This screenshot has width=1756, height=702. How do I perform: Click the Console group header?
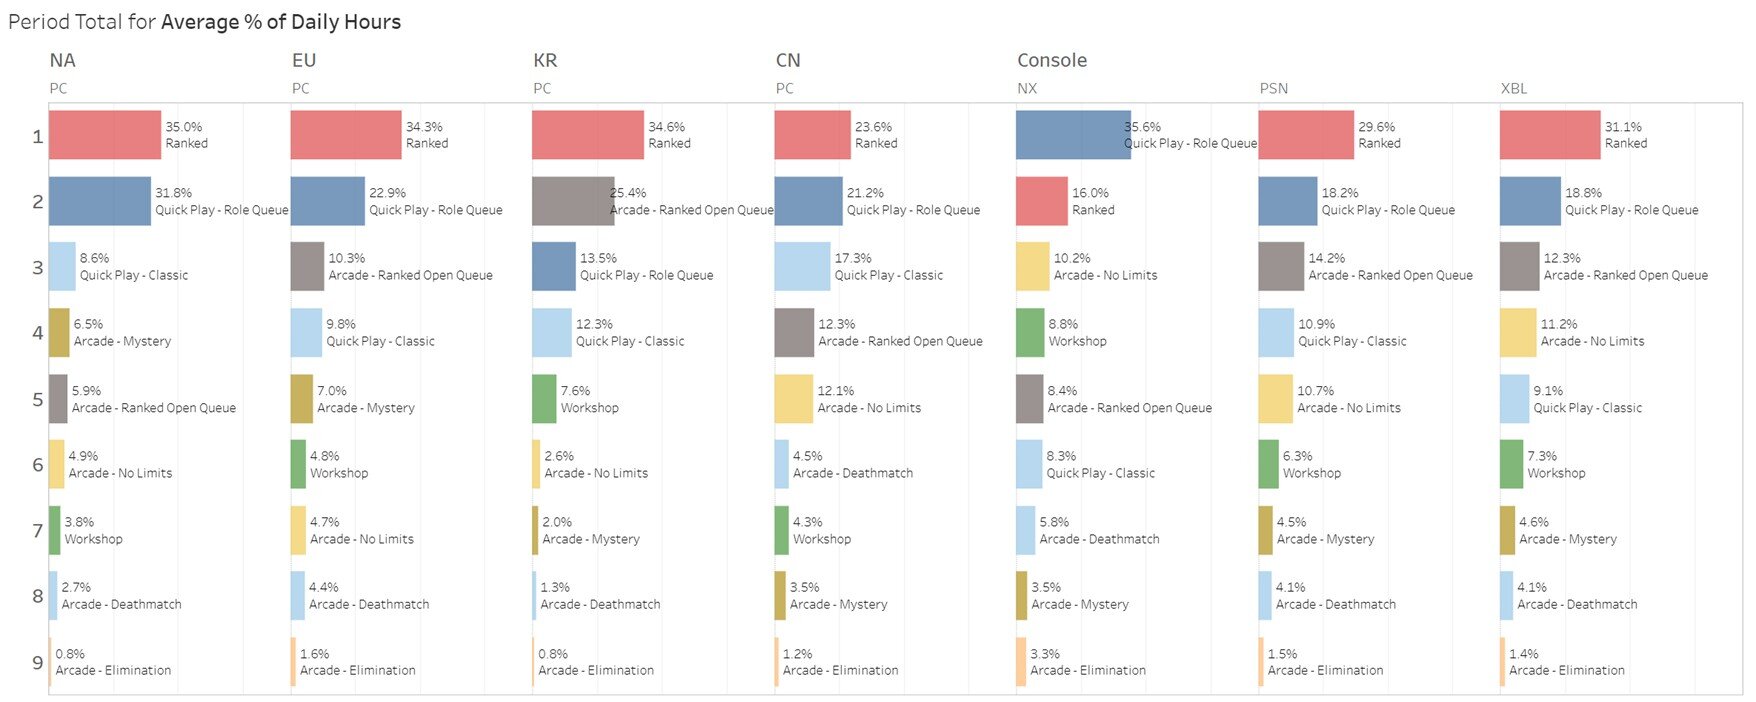(1052, 60)
